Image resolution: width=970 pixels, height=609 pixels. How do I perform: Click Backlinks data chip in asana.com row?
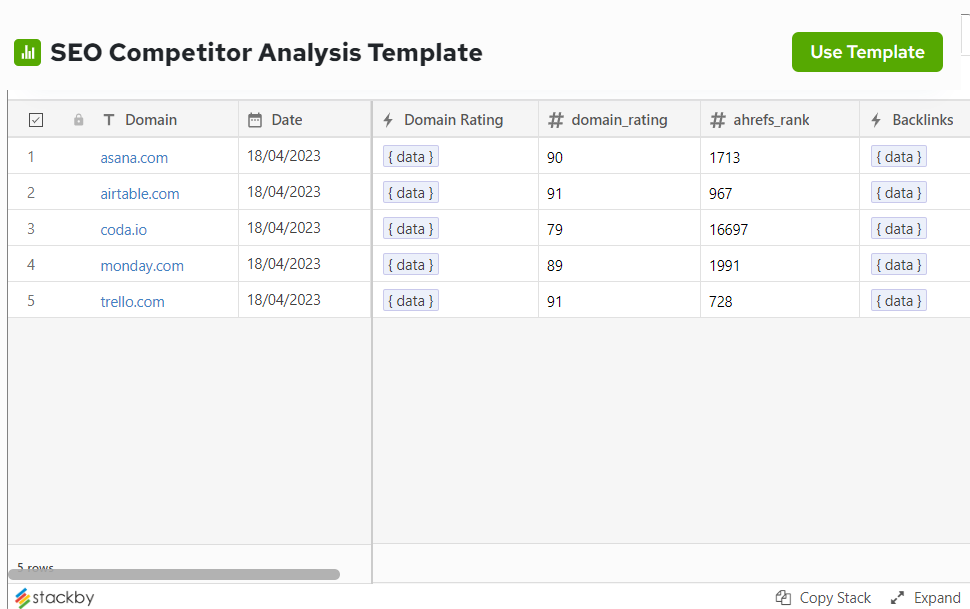point(899,157)
